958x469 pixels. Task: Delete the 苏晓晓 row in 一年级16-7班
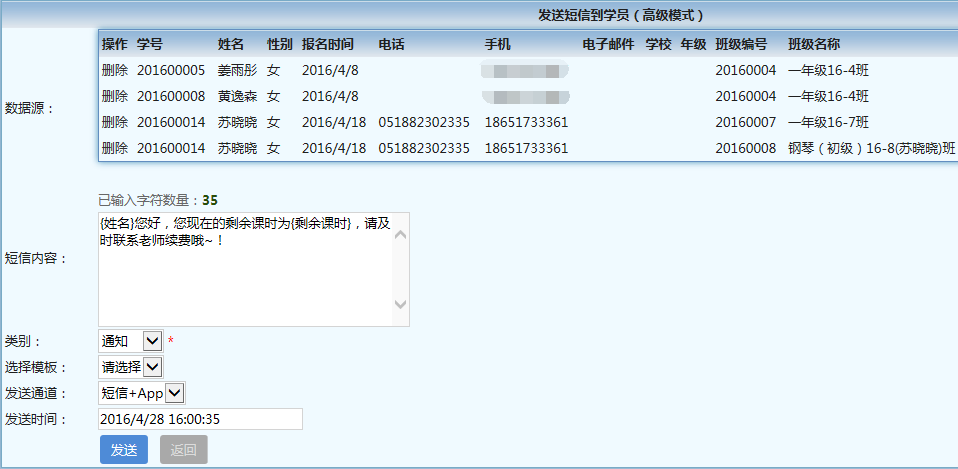[x=114, y=122]
